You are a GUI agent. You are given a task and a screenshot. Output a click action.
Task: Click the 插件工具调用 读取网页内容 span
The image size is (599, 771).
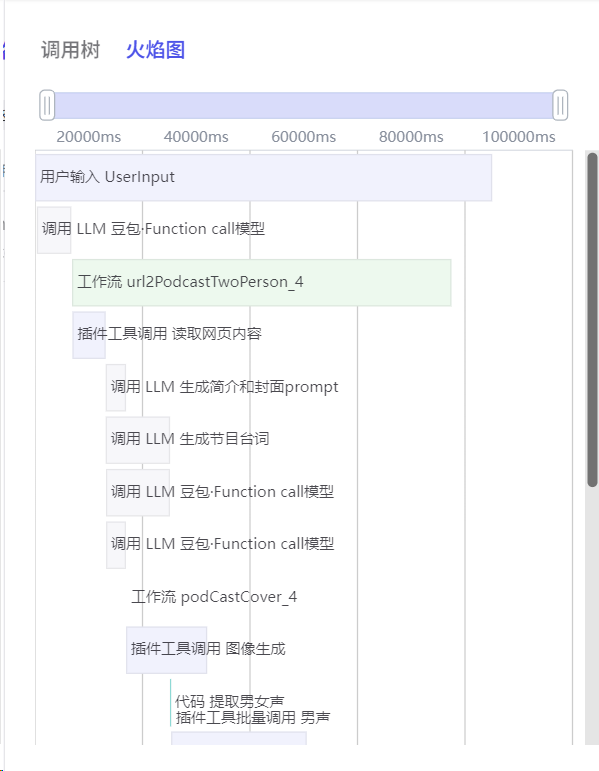pos(89,335)
